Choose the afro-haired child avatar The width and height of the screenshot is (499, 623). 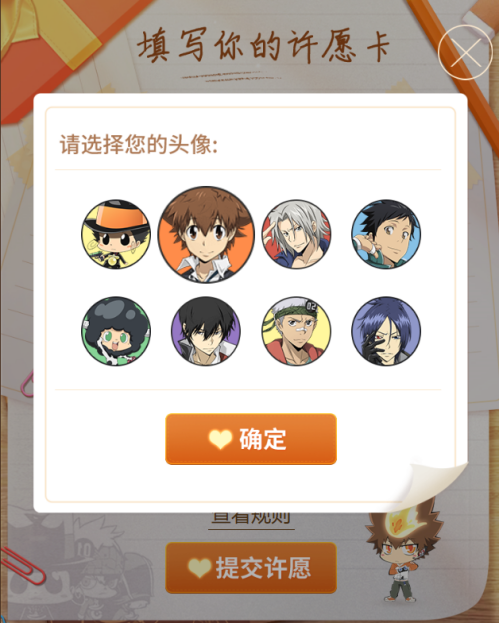(116, 331)
